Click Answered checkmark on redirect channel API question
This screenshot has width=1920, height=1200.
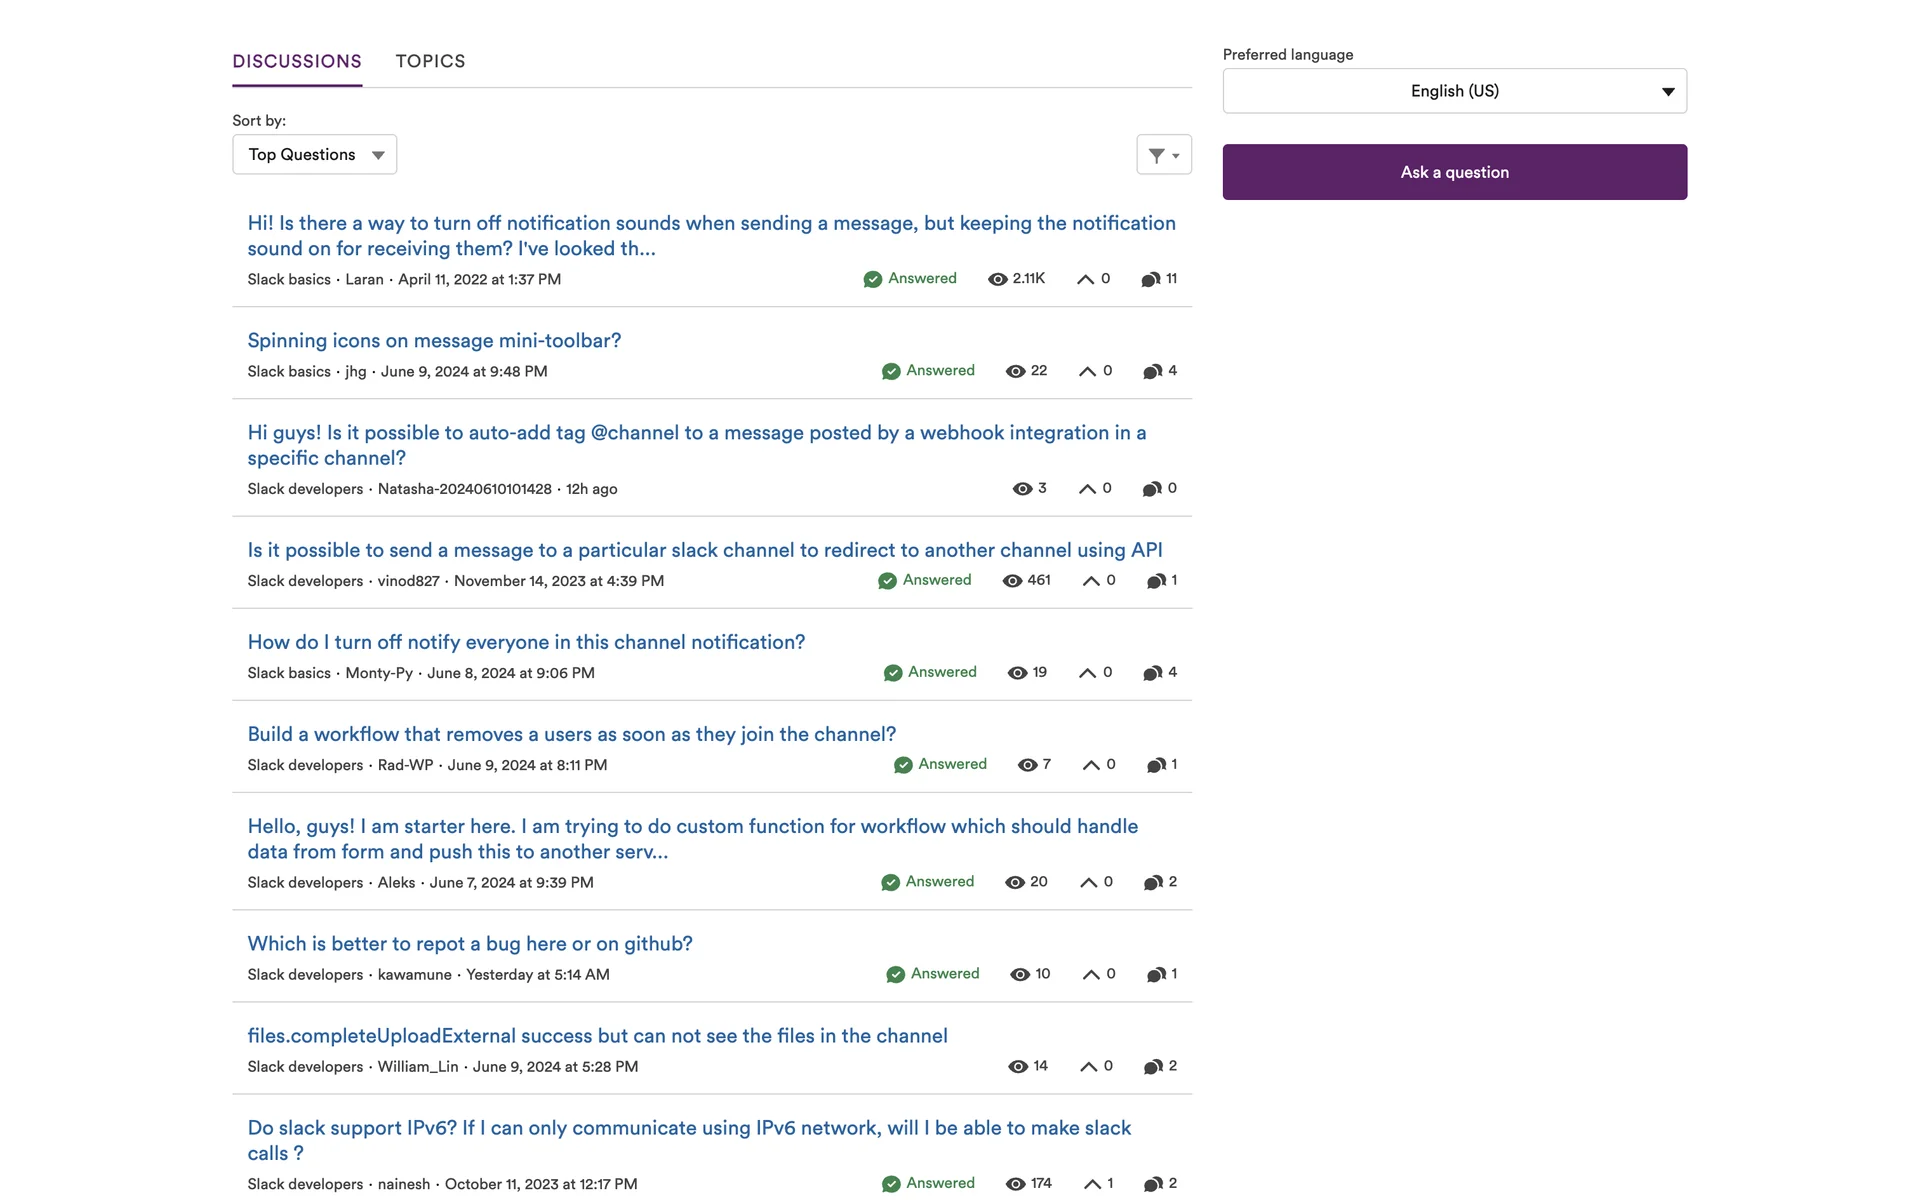(887, 581)
